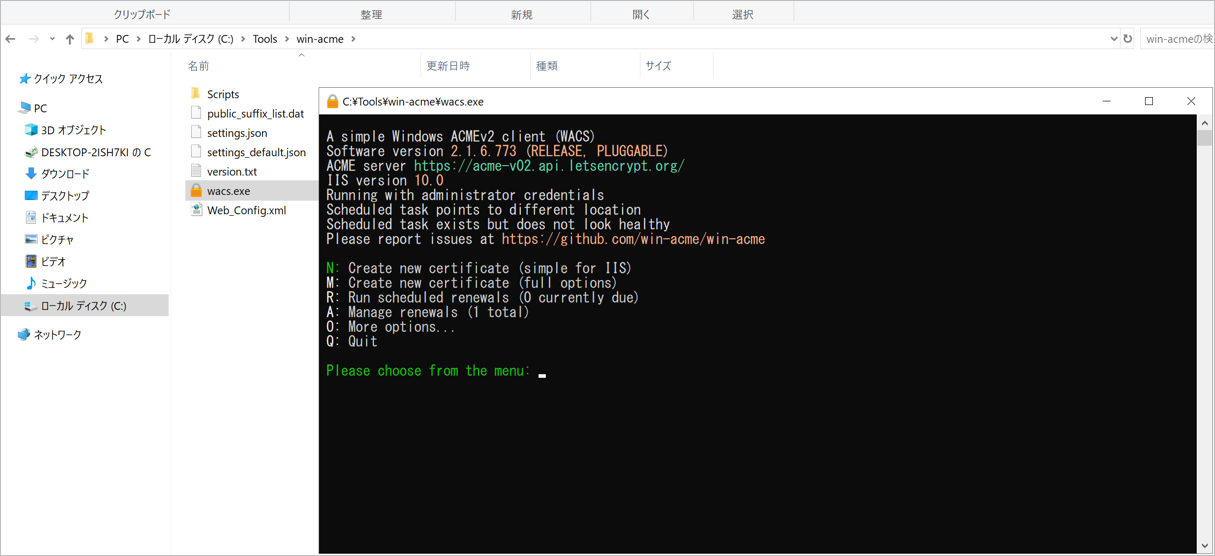
Task: Click the クイック アクセス star icon
Action: click(24, 79)
